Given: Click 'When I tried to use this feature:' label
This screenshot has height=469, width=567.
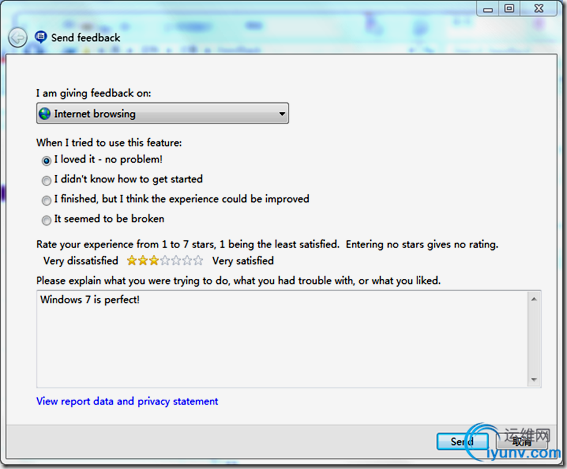Looking at the screenshot, I should pos(109,143).
